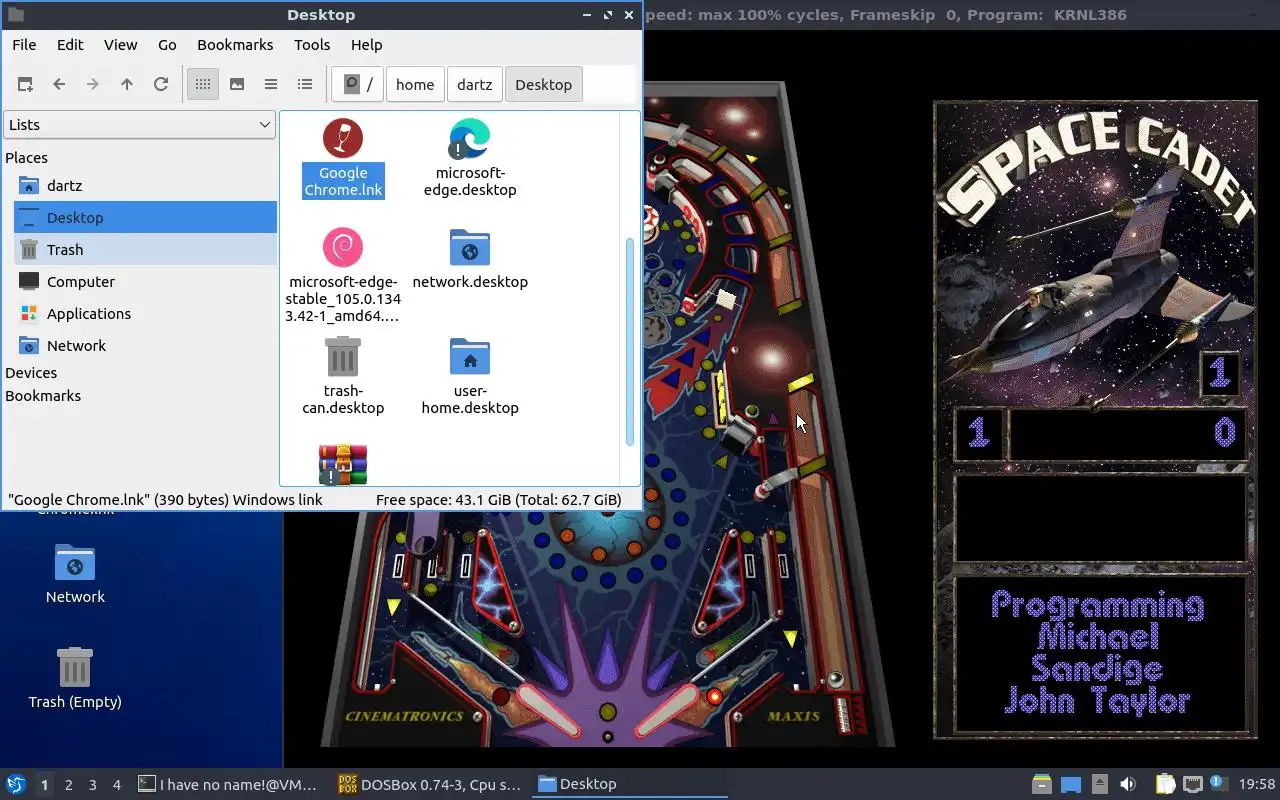
Task: Select 'Desktop' path button
Action: click(544, 85)
